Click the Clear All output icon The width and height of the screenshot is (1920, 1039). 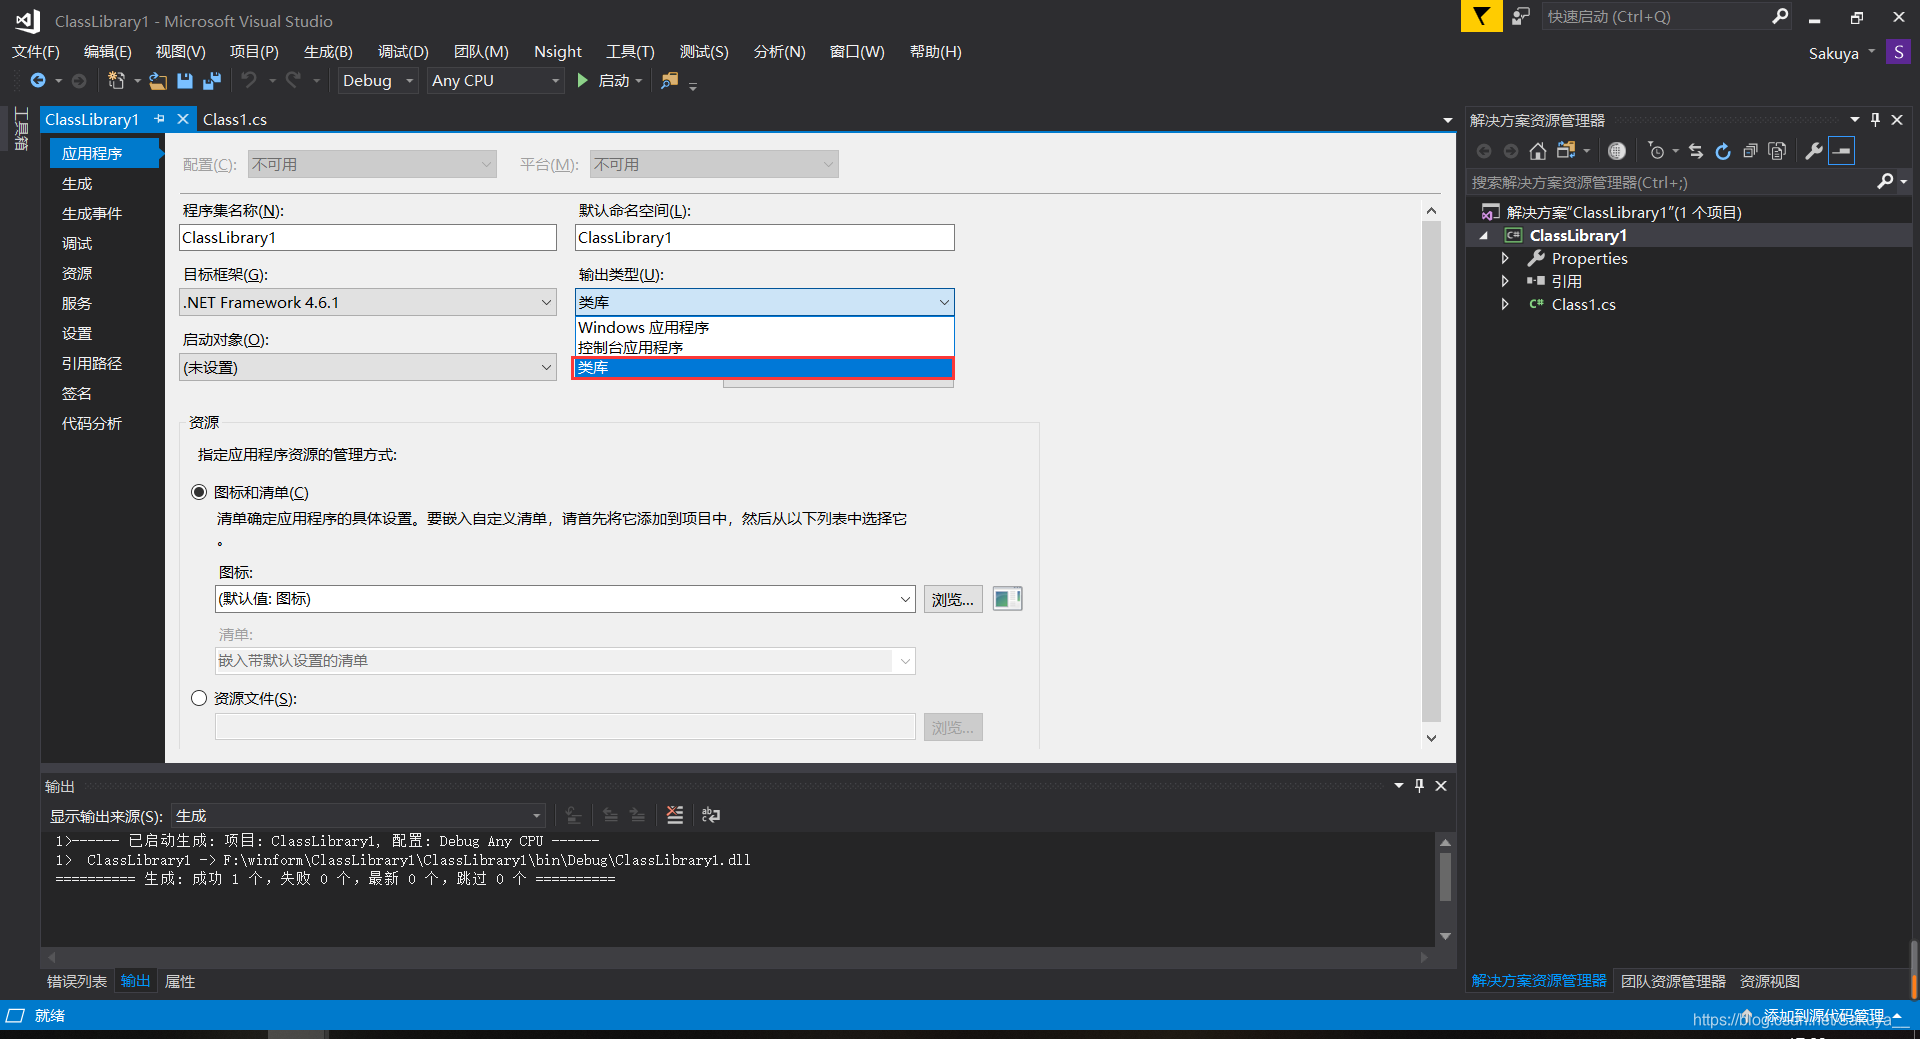click(x=675, y=815)
